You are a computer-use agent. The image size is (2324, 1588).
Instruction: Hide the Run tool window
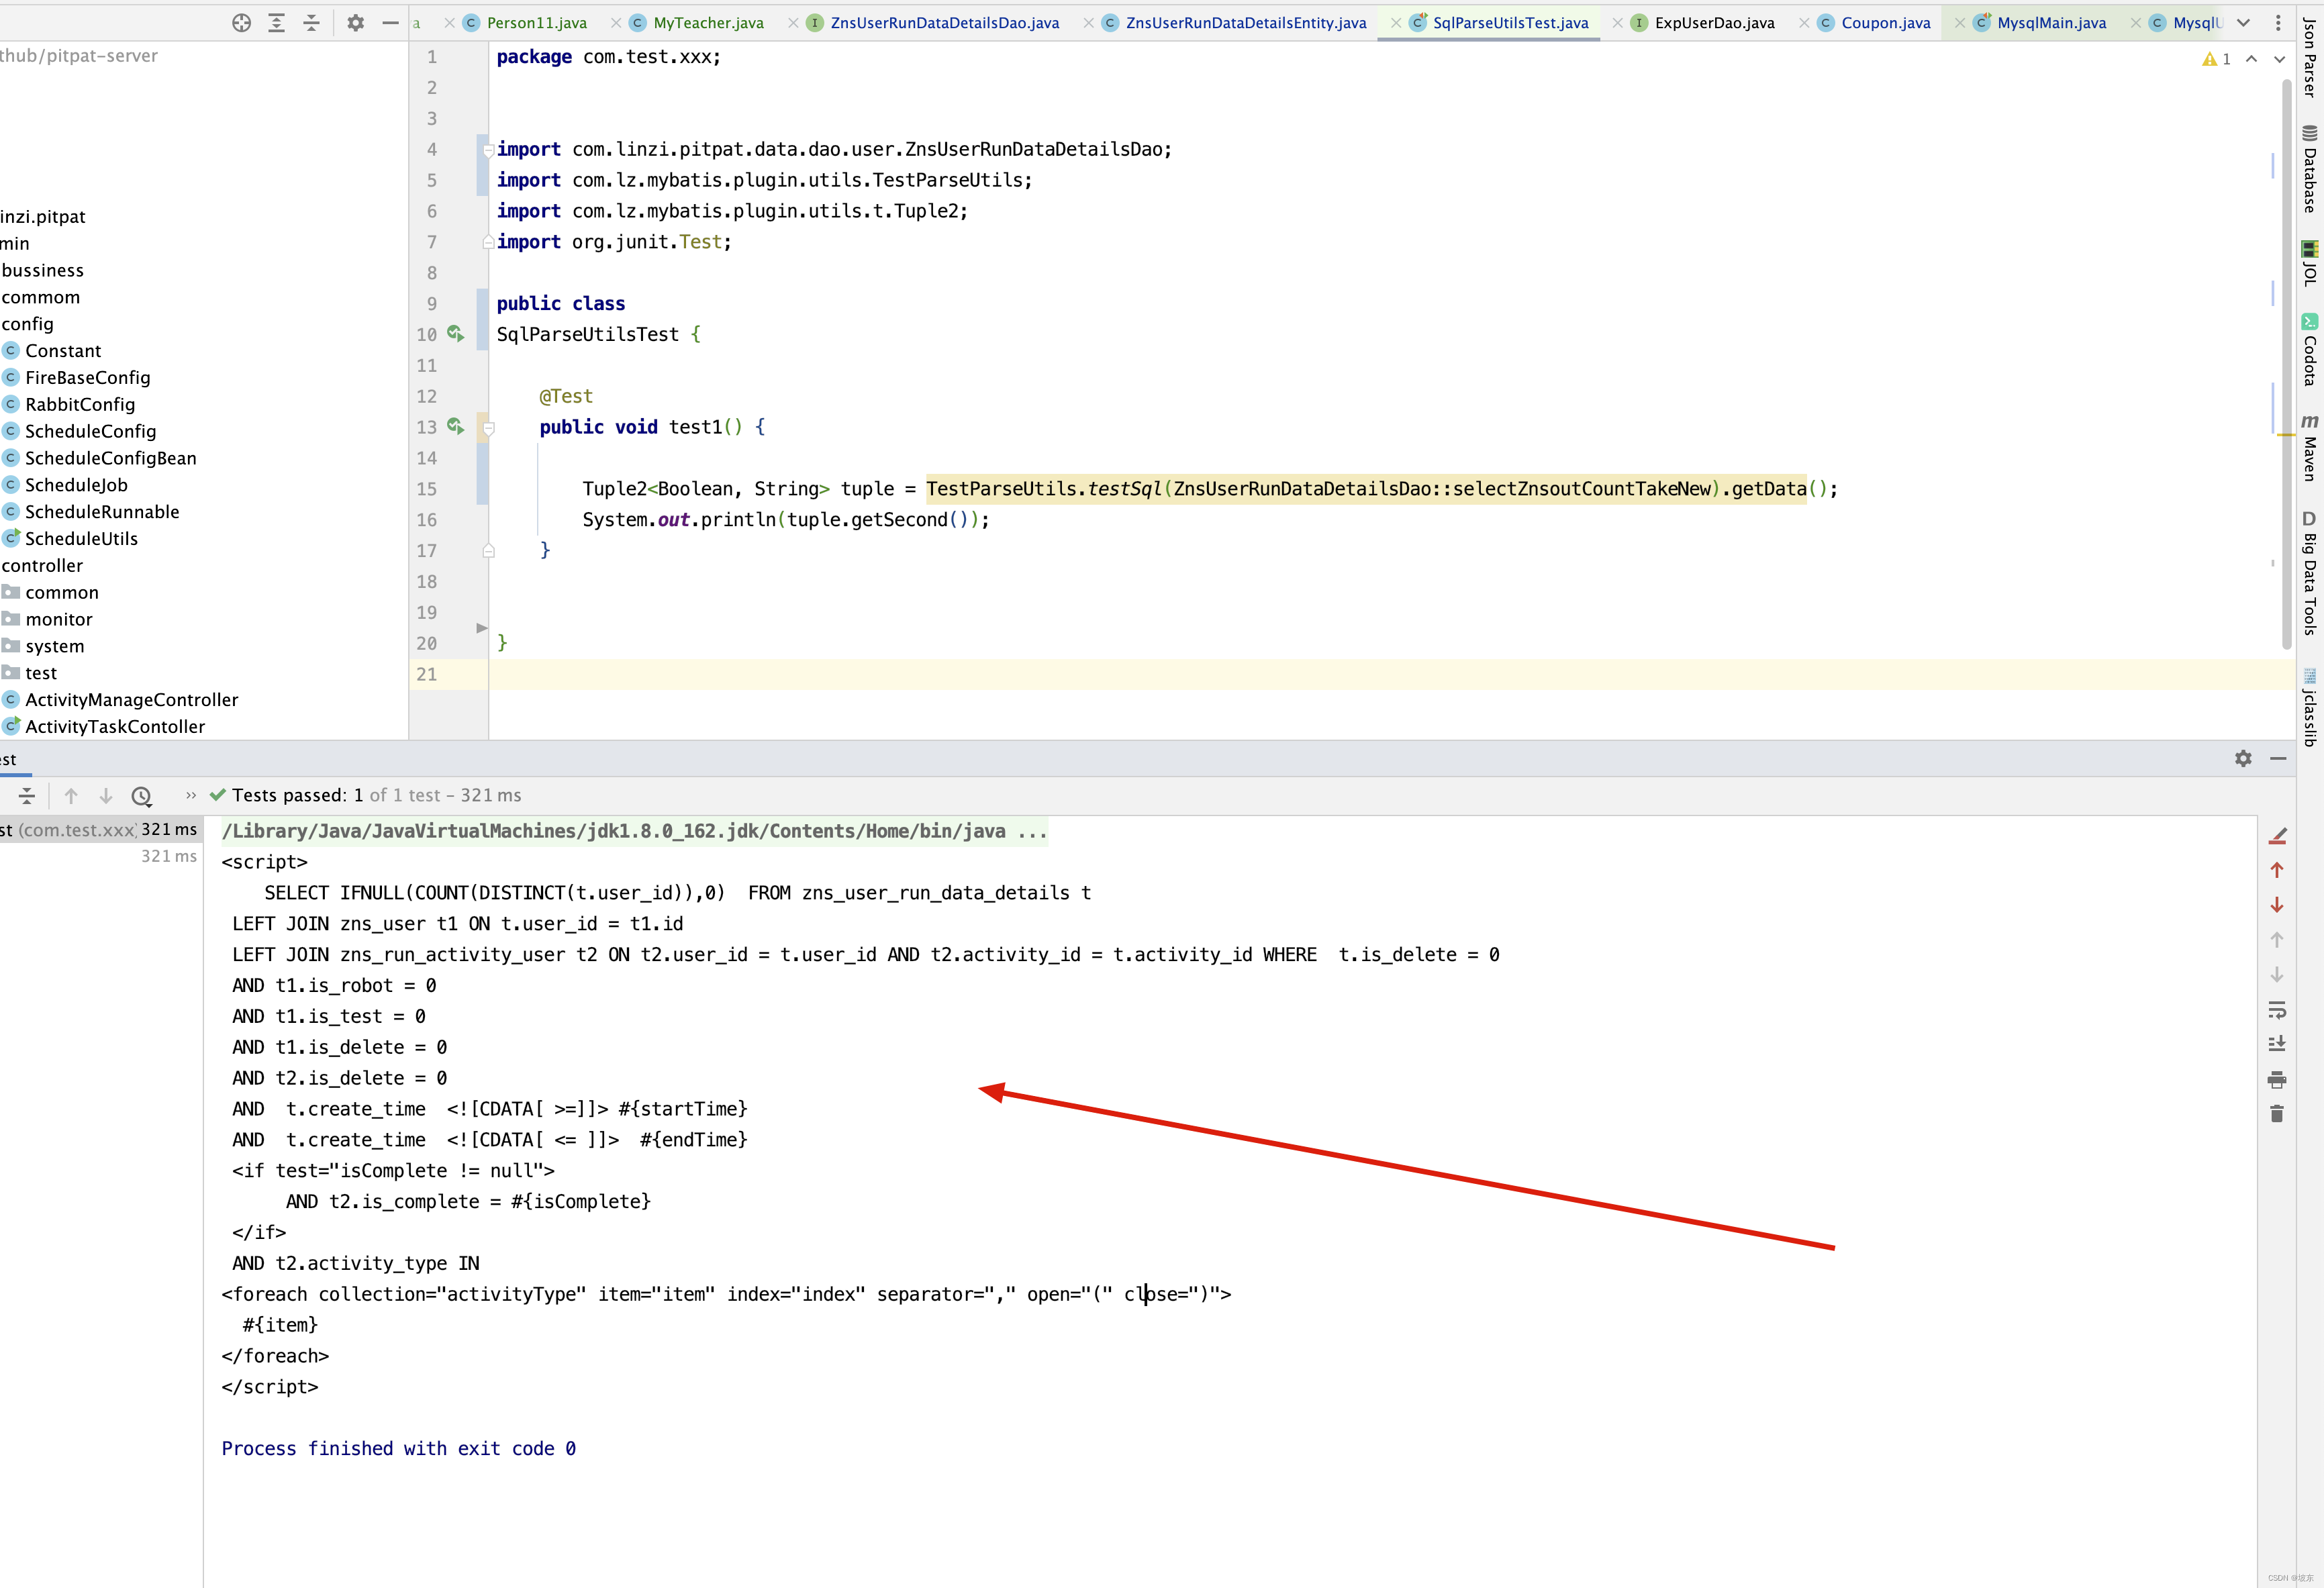2278,759
